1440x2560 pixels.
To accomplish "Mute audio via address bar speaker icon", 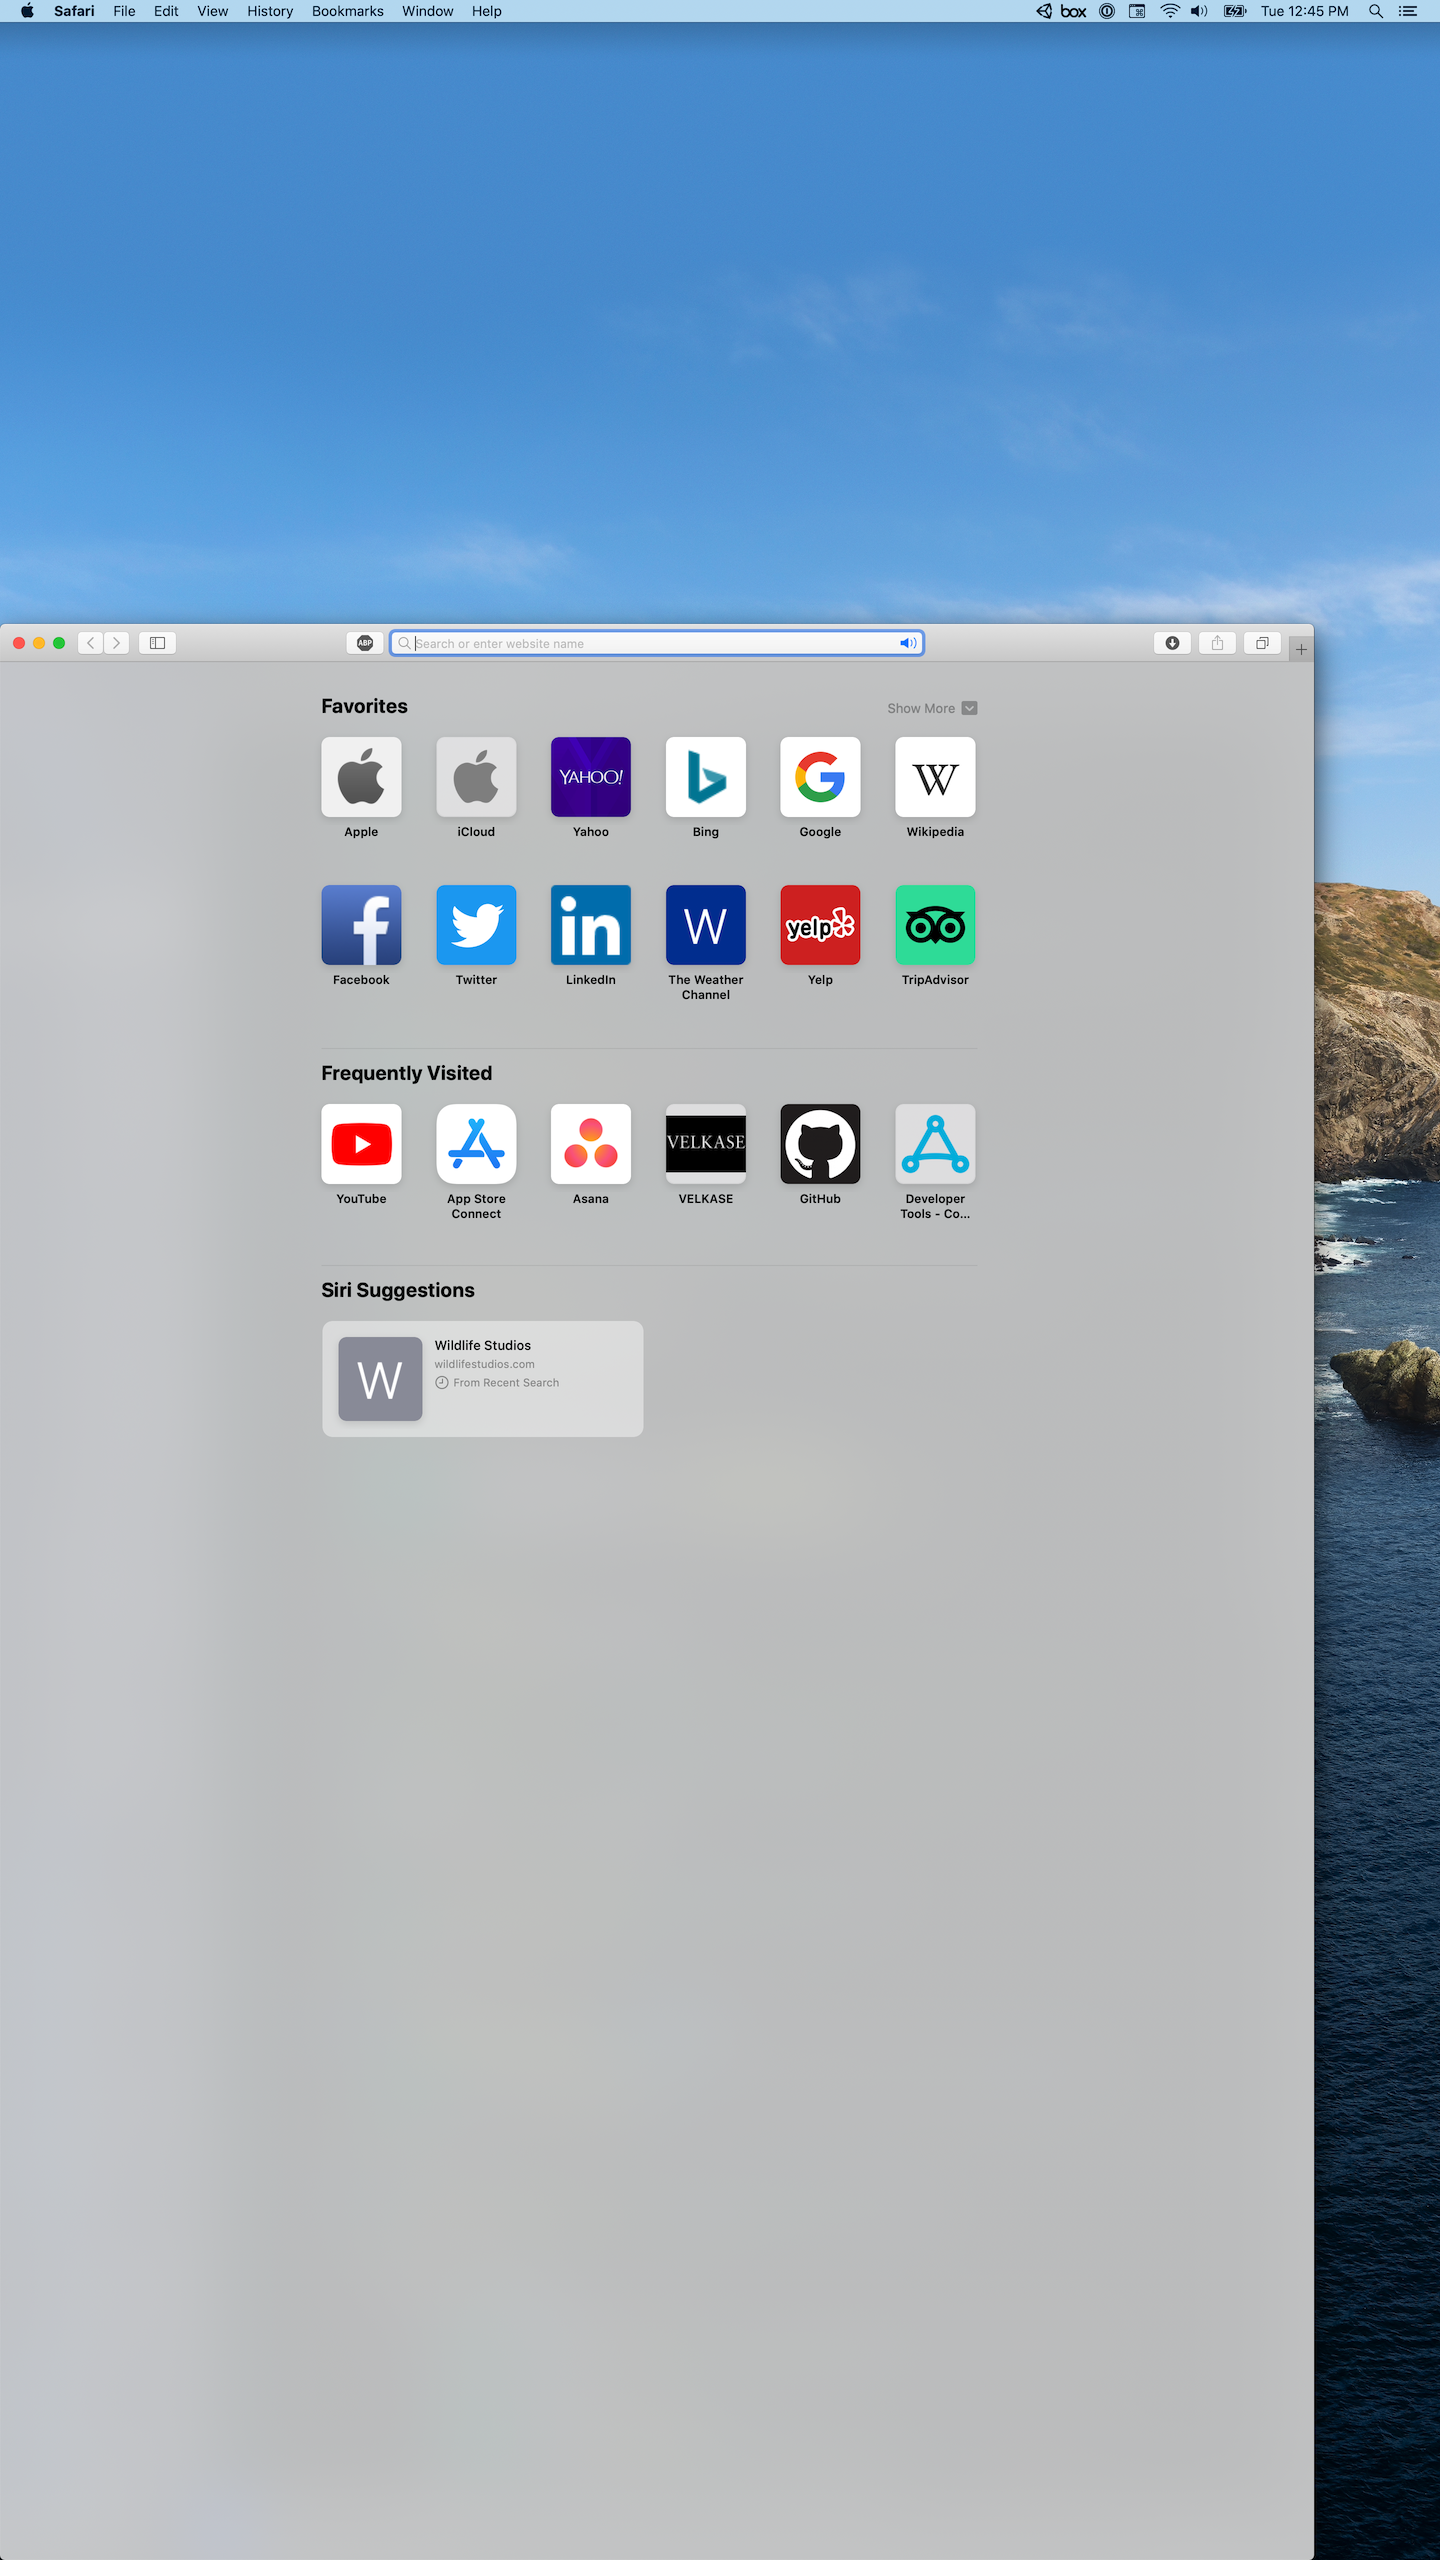I will [908, 643].
